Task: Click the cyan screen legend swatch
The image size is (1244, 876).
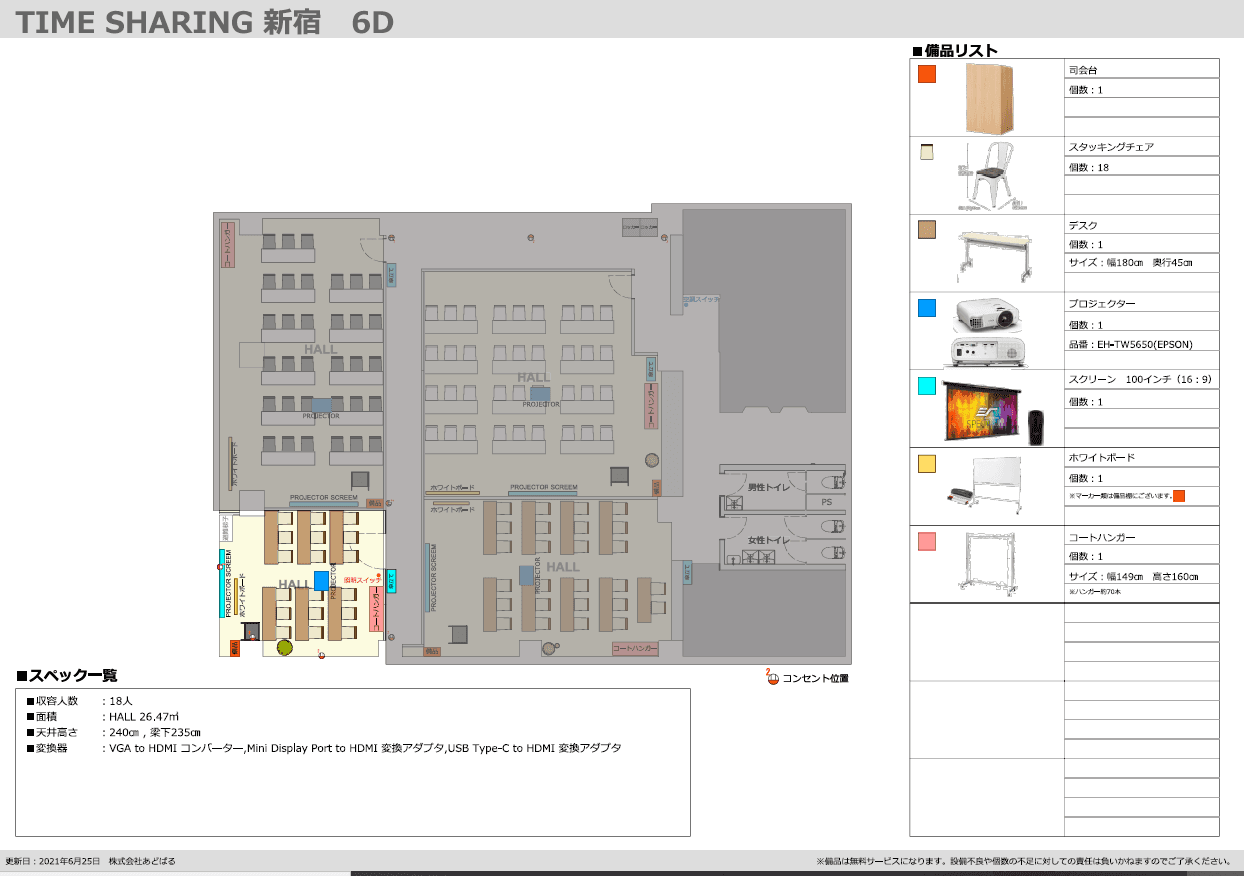Action: click(927, 386)
